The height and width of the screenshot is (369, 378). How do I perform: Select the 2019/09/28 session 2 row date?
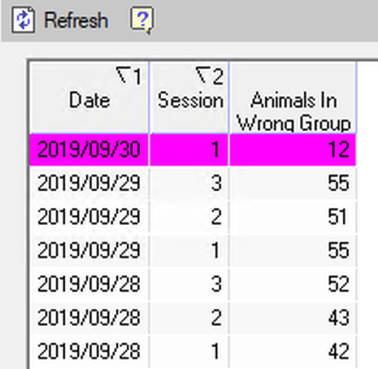tap(89, 318)
